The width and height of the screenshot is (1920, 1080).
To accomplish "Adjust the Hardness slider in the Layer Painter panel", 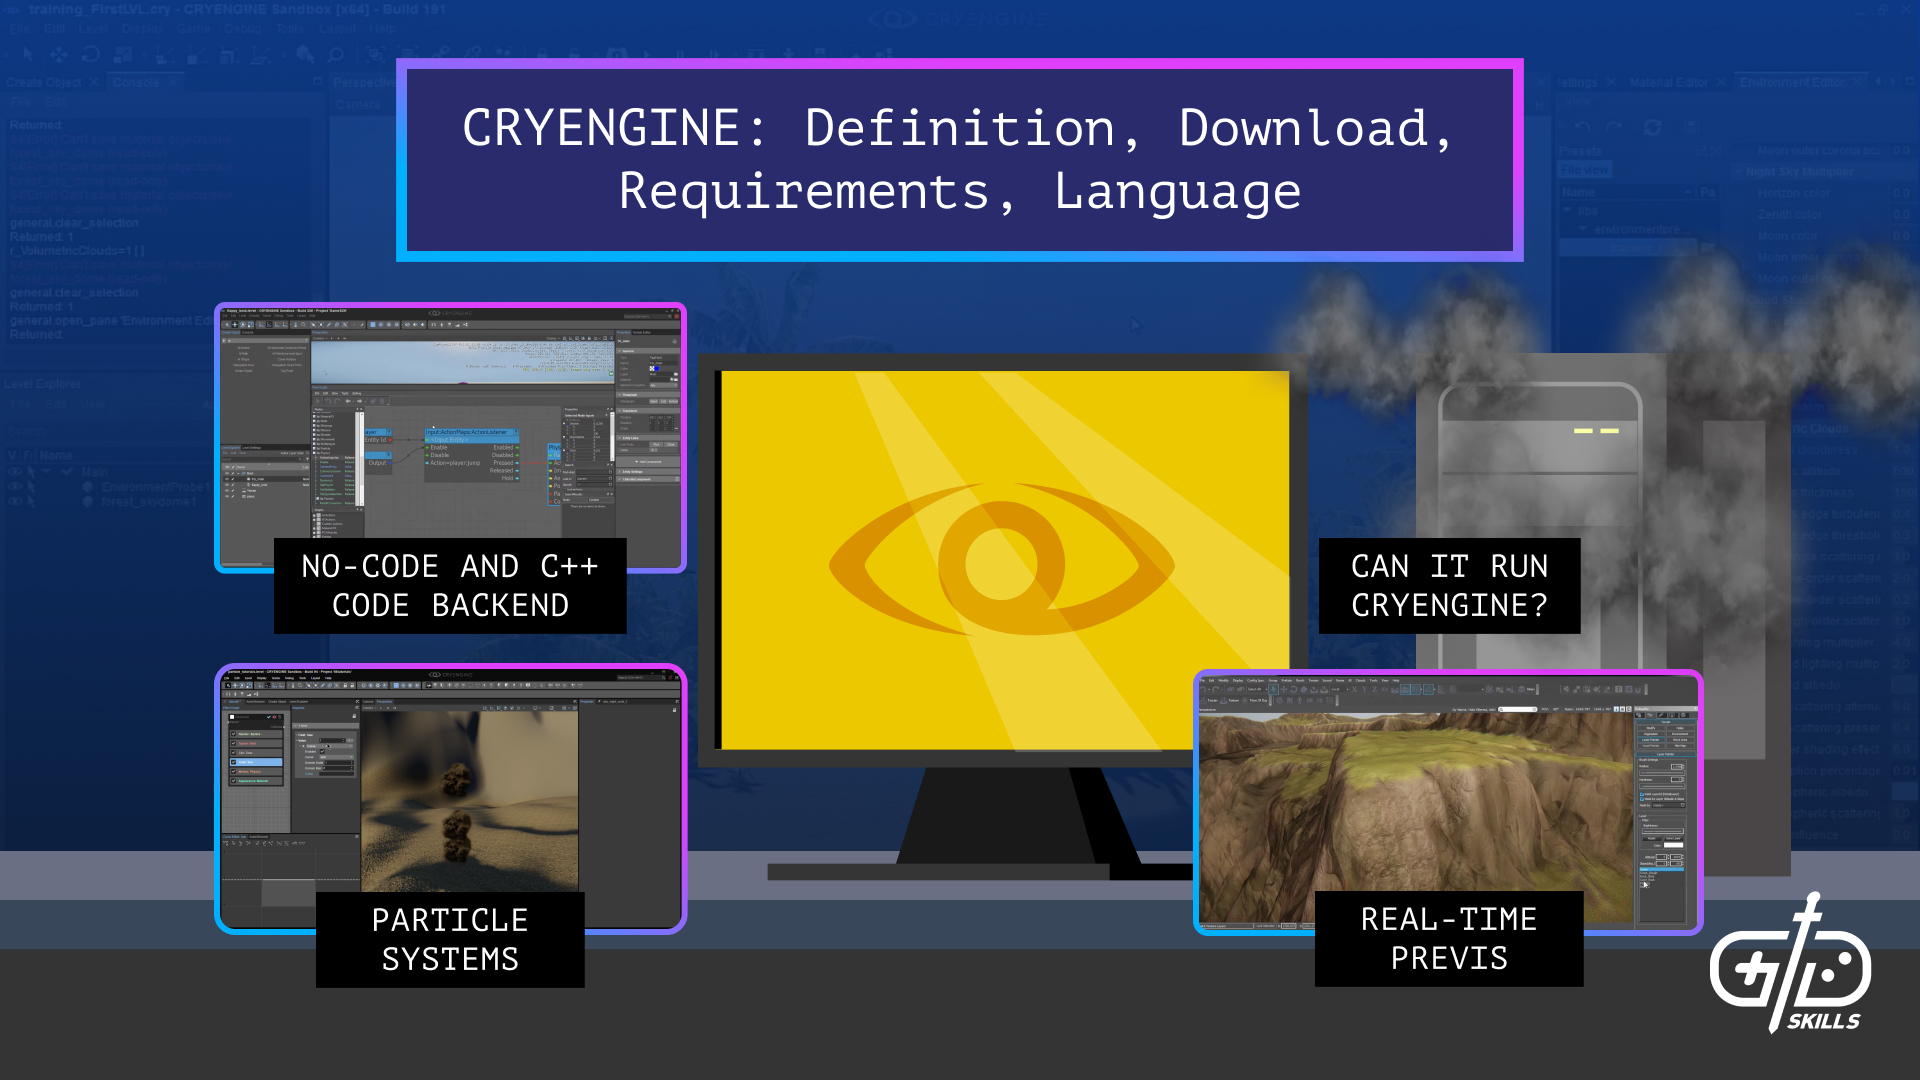I will tap(1663, 786).
